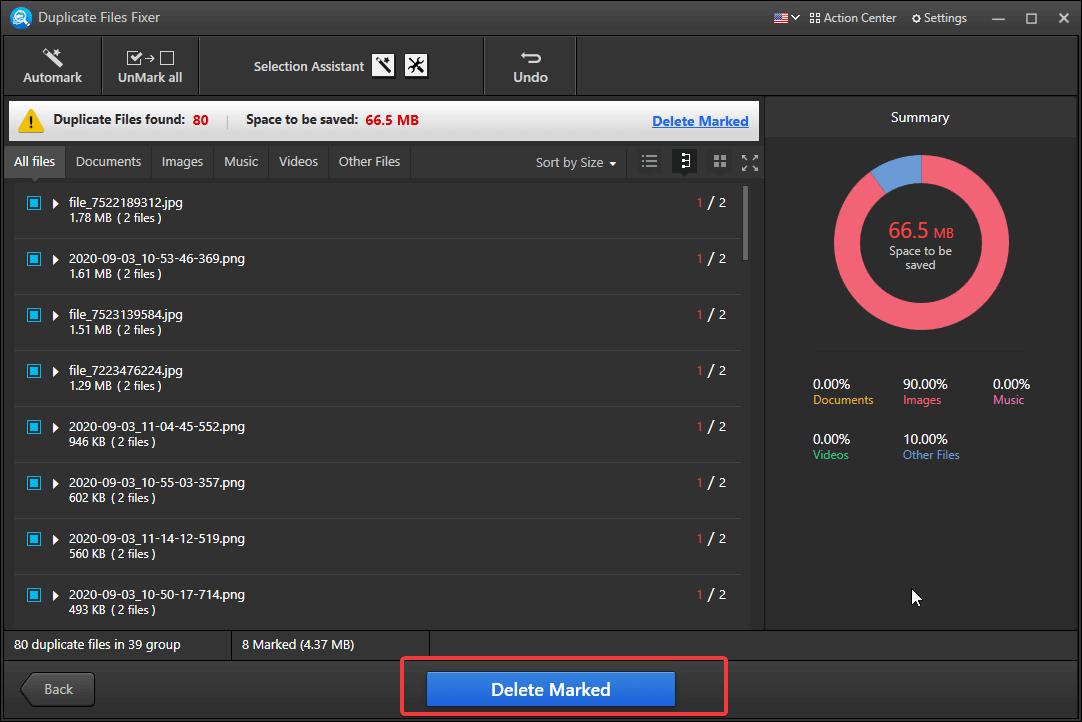Switch to the Documents tab

tap(108, 162)
